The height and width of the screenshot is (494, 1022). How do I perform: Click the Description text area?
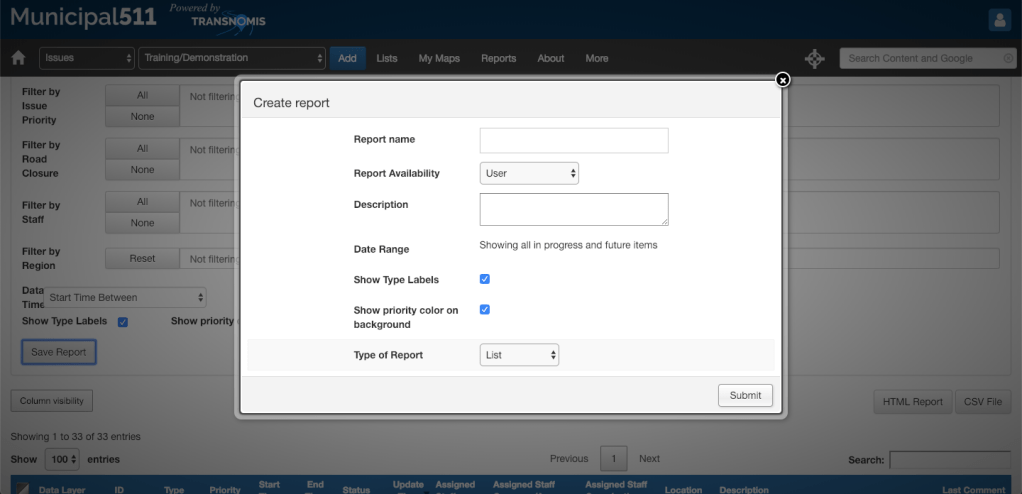(x=573, y=209)
